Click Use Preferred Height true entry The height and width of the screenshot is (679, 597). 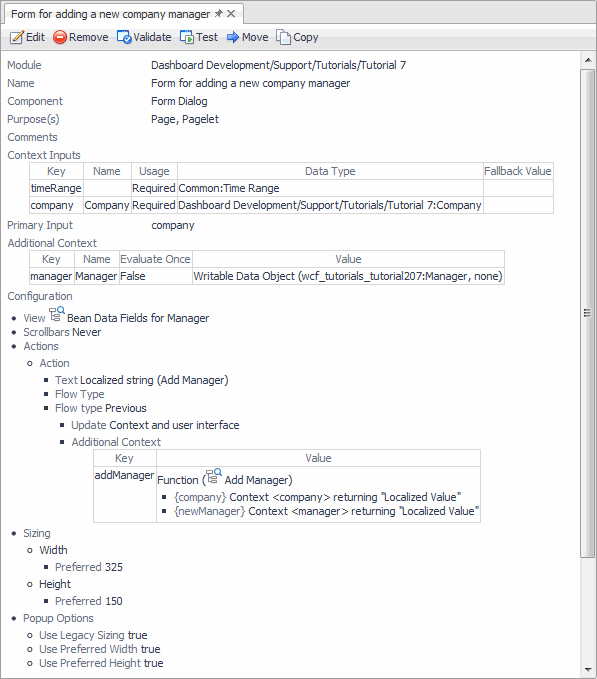tap(101, 663)
